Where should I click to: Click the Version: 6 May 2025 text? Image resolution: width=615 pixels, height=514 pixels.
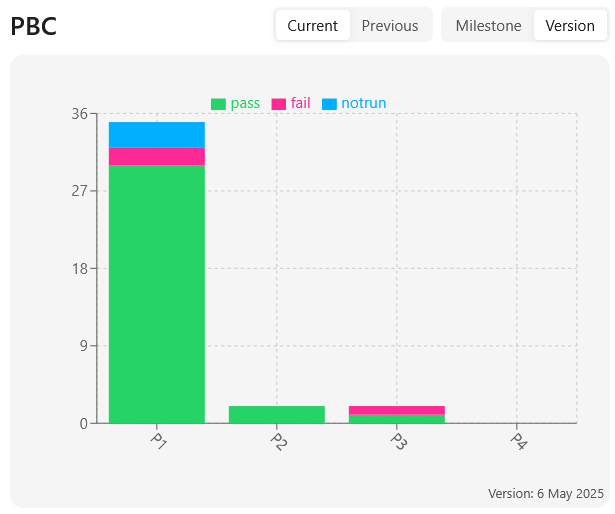[546, 493]
